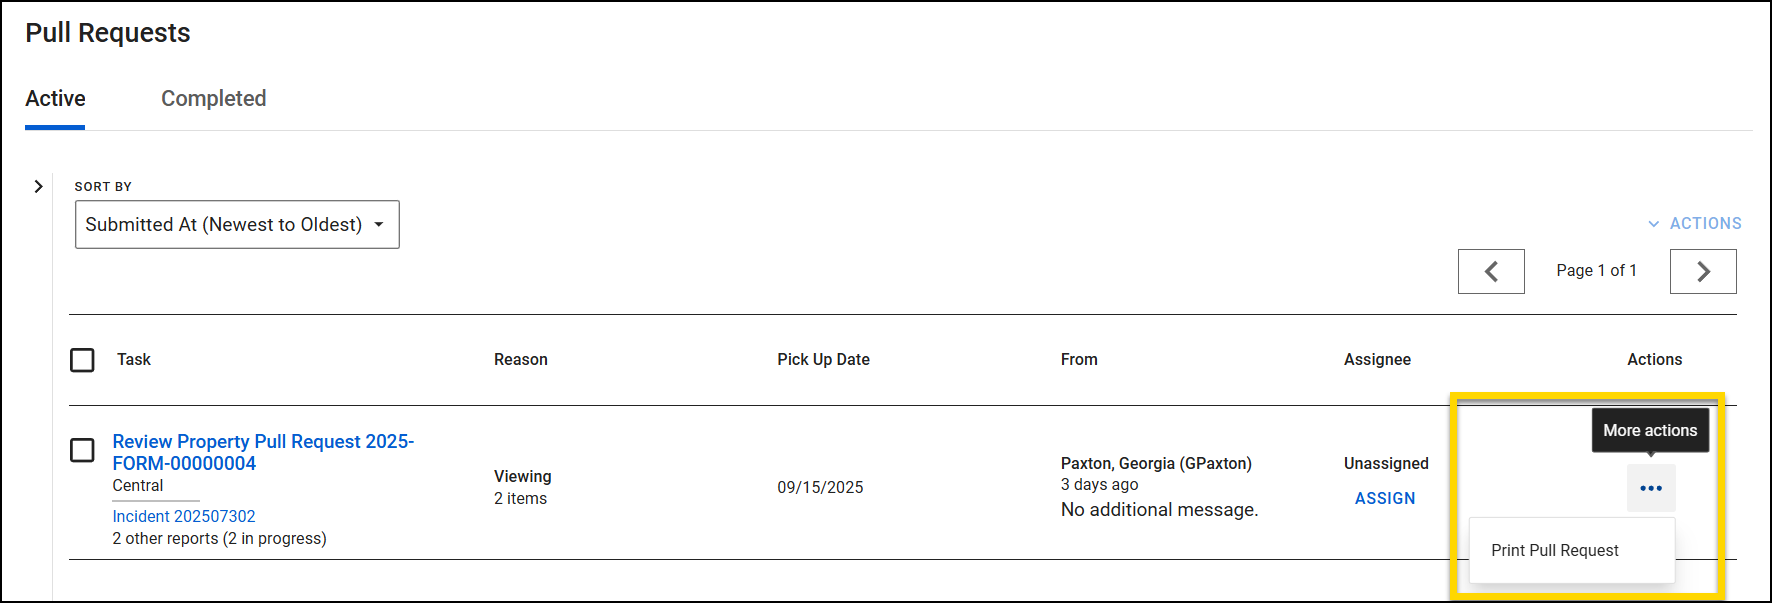Go to the previous page arrow

[1491, 271]
